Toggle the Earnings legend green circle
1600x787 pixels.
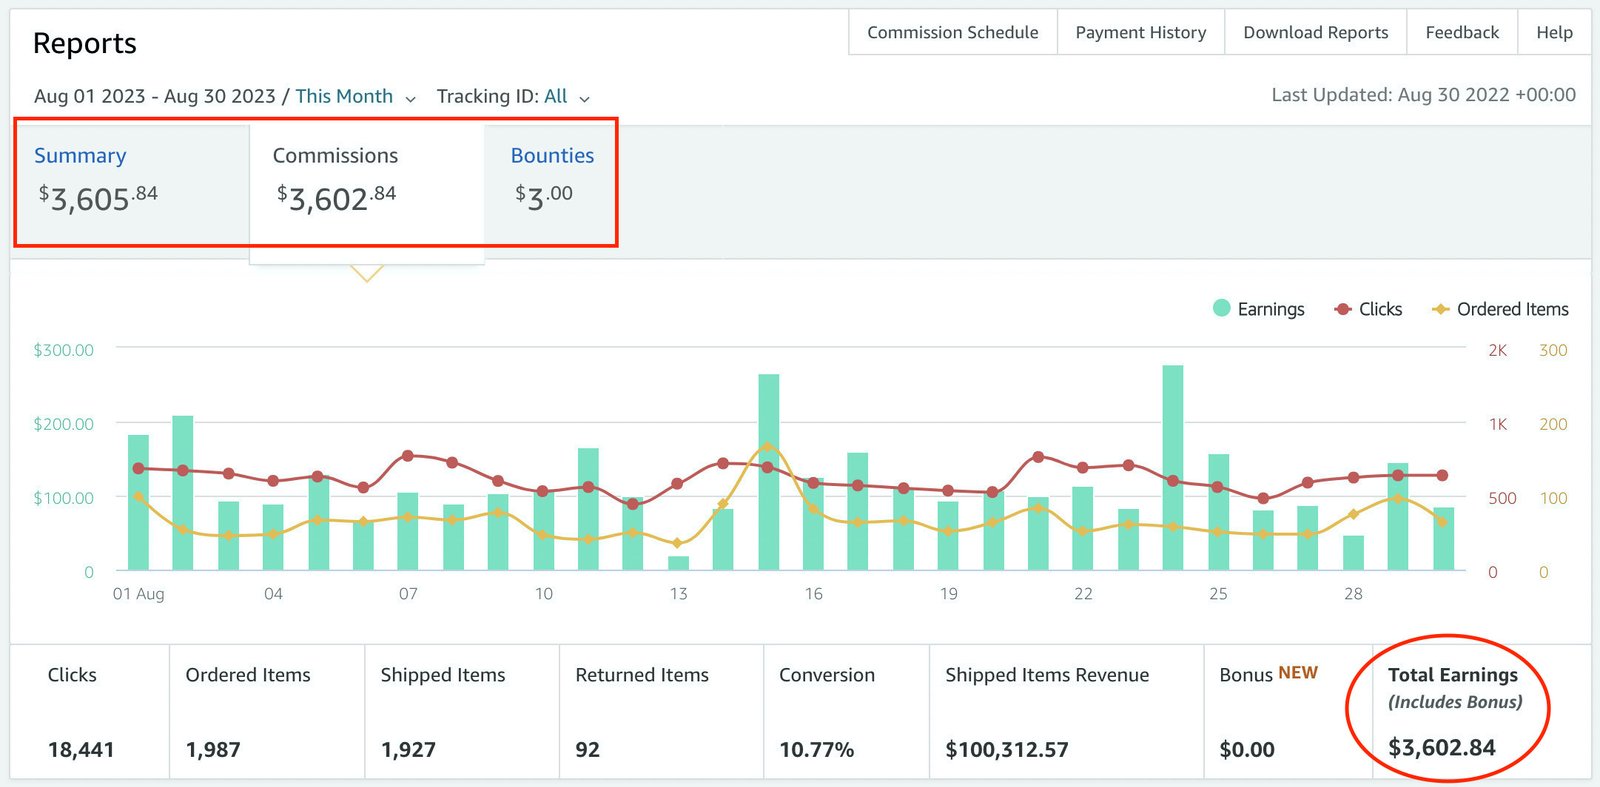tap(1221, 308)
